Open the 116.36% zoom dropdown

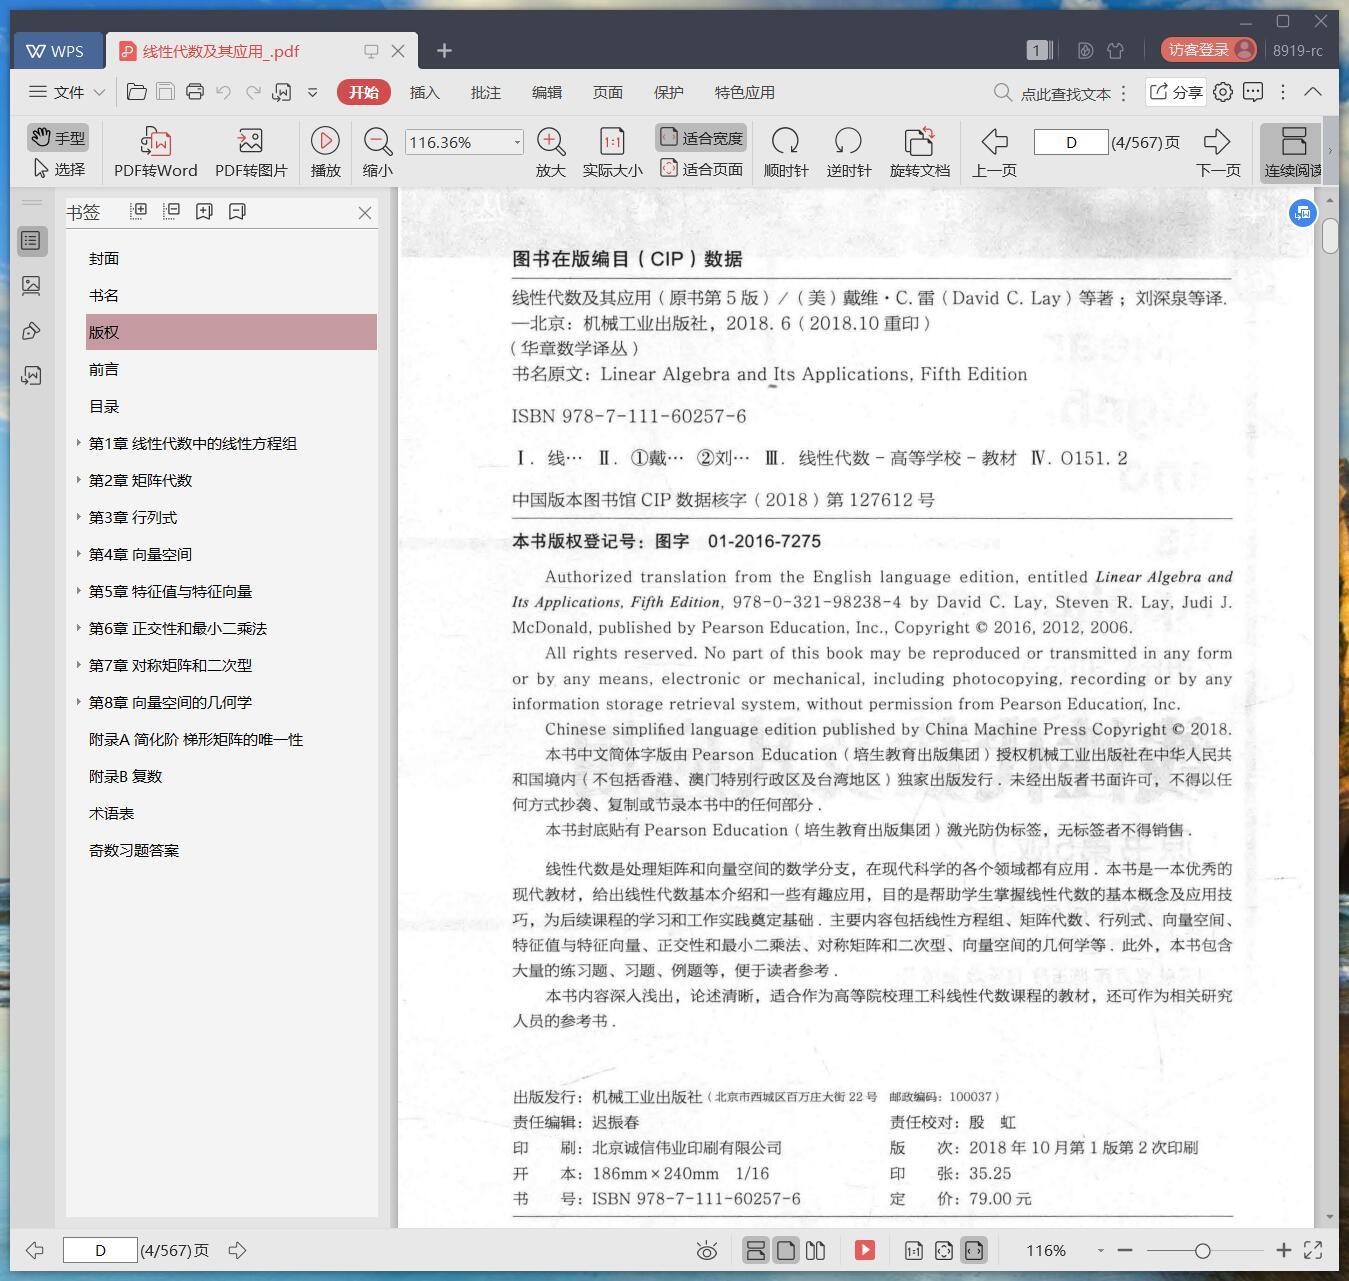pyautogui.click(x=517, y=142)
